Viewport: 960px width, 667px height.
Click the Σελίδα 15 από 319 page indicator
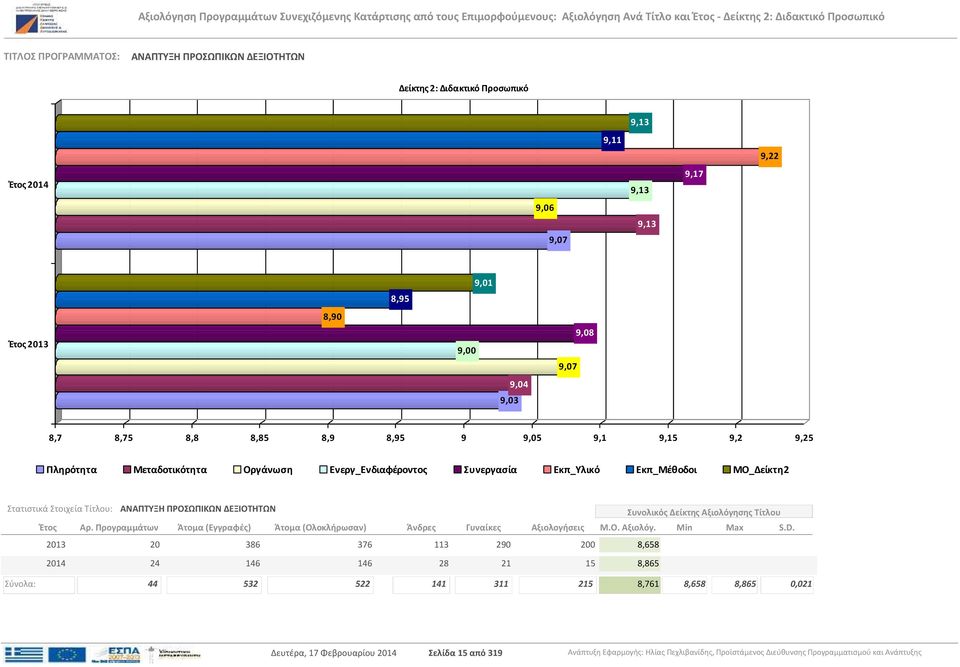(x=465, y=653)
